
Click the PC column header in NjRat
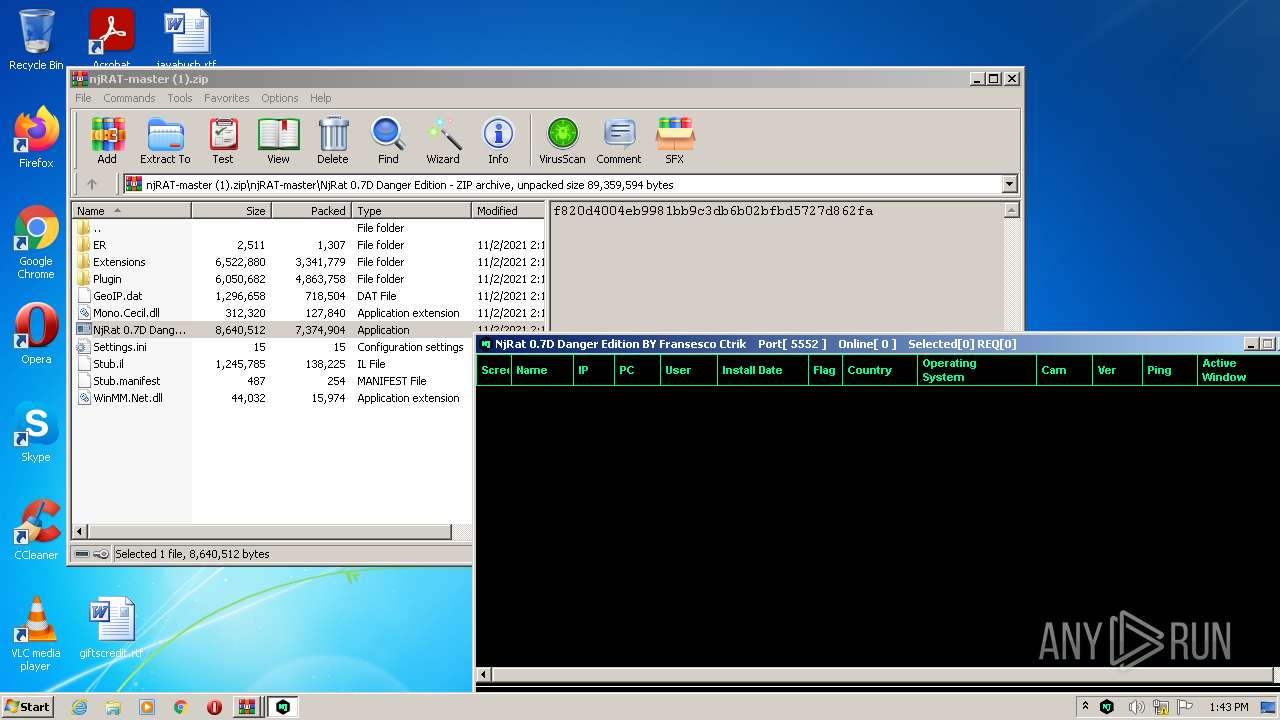637,370
